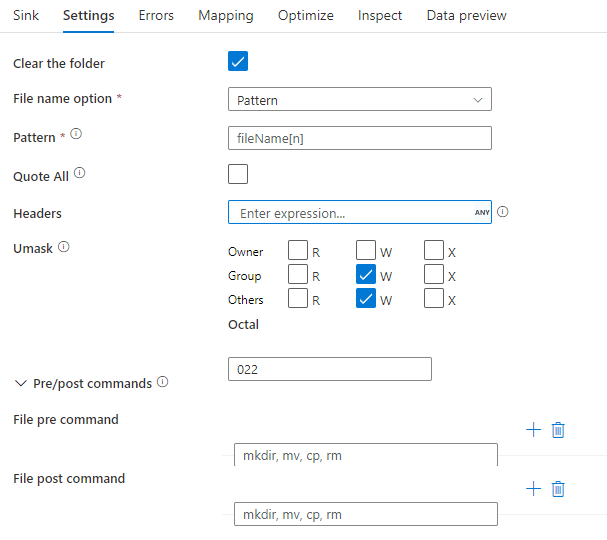Viewport: 607px width, 540px height.
Task: Enable the Quote All checkbox
Action: tap(238, 175)
